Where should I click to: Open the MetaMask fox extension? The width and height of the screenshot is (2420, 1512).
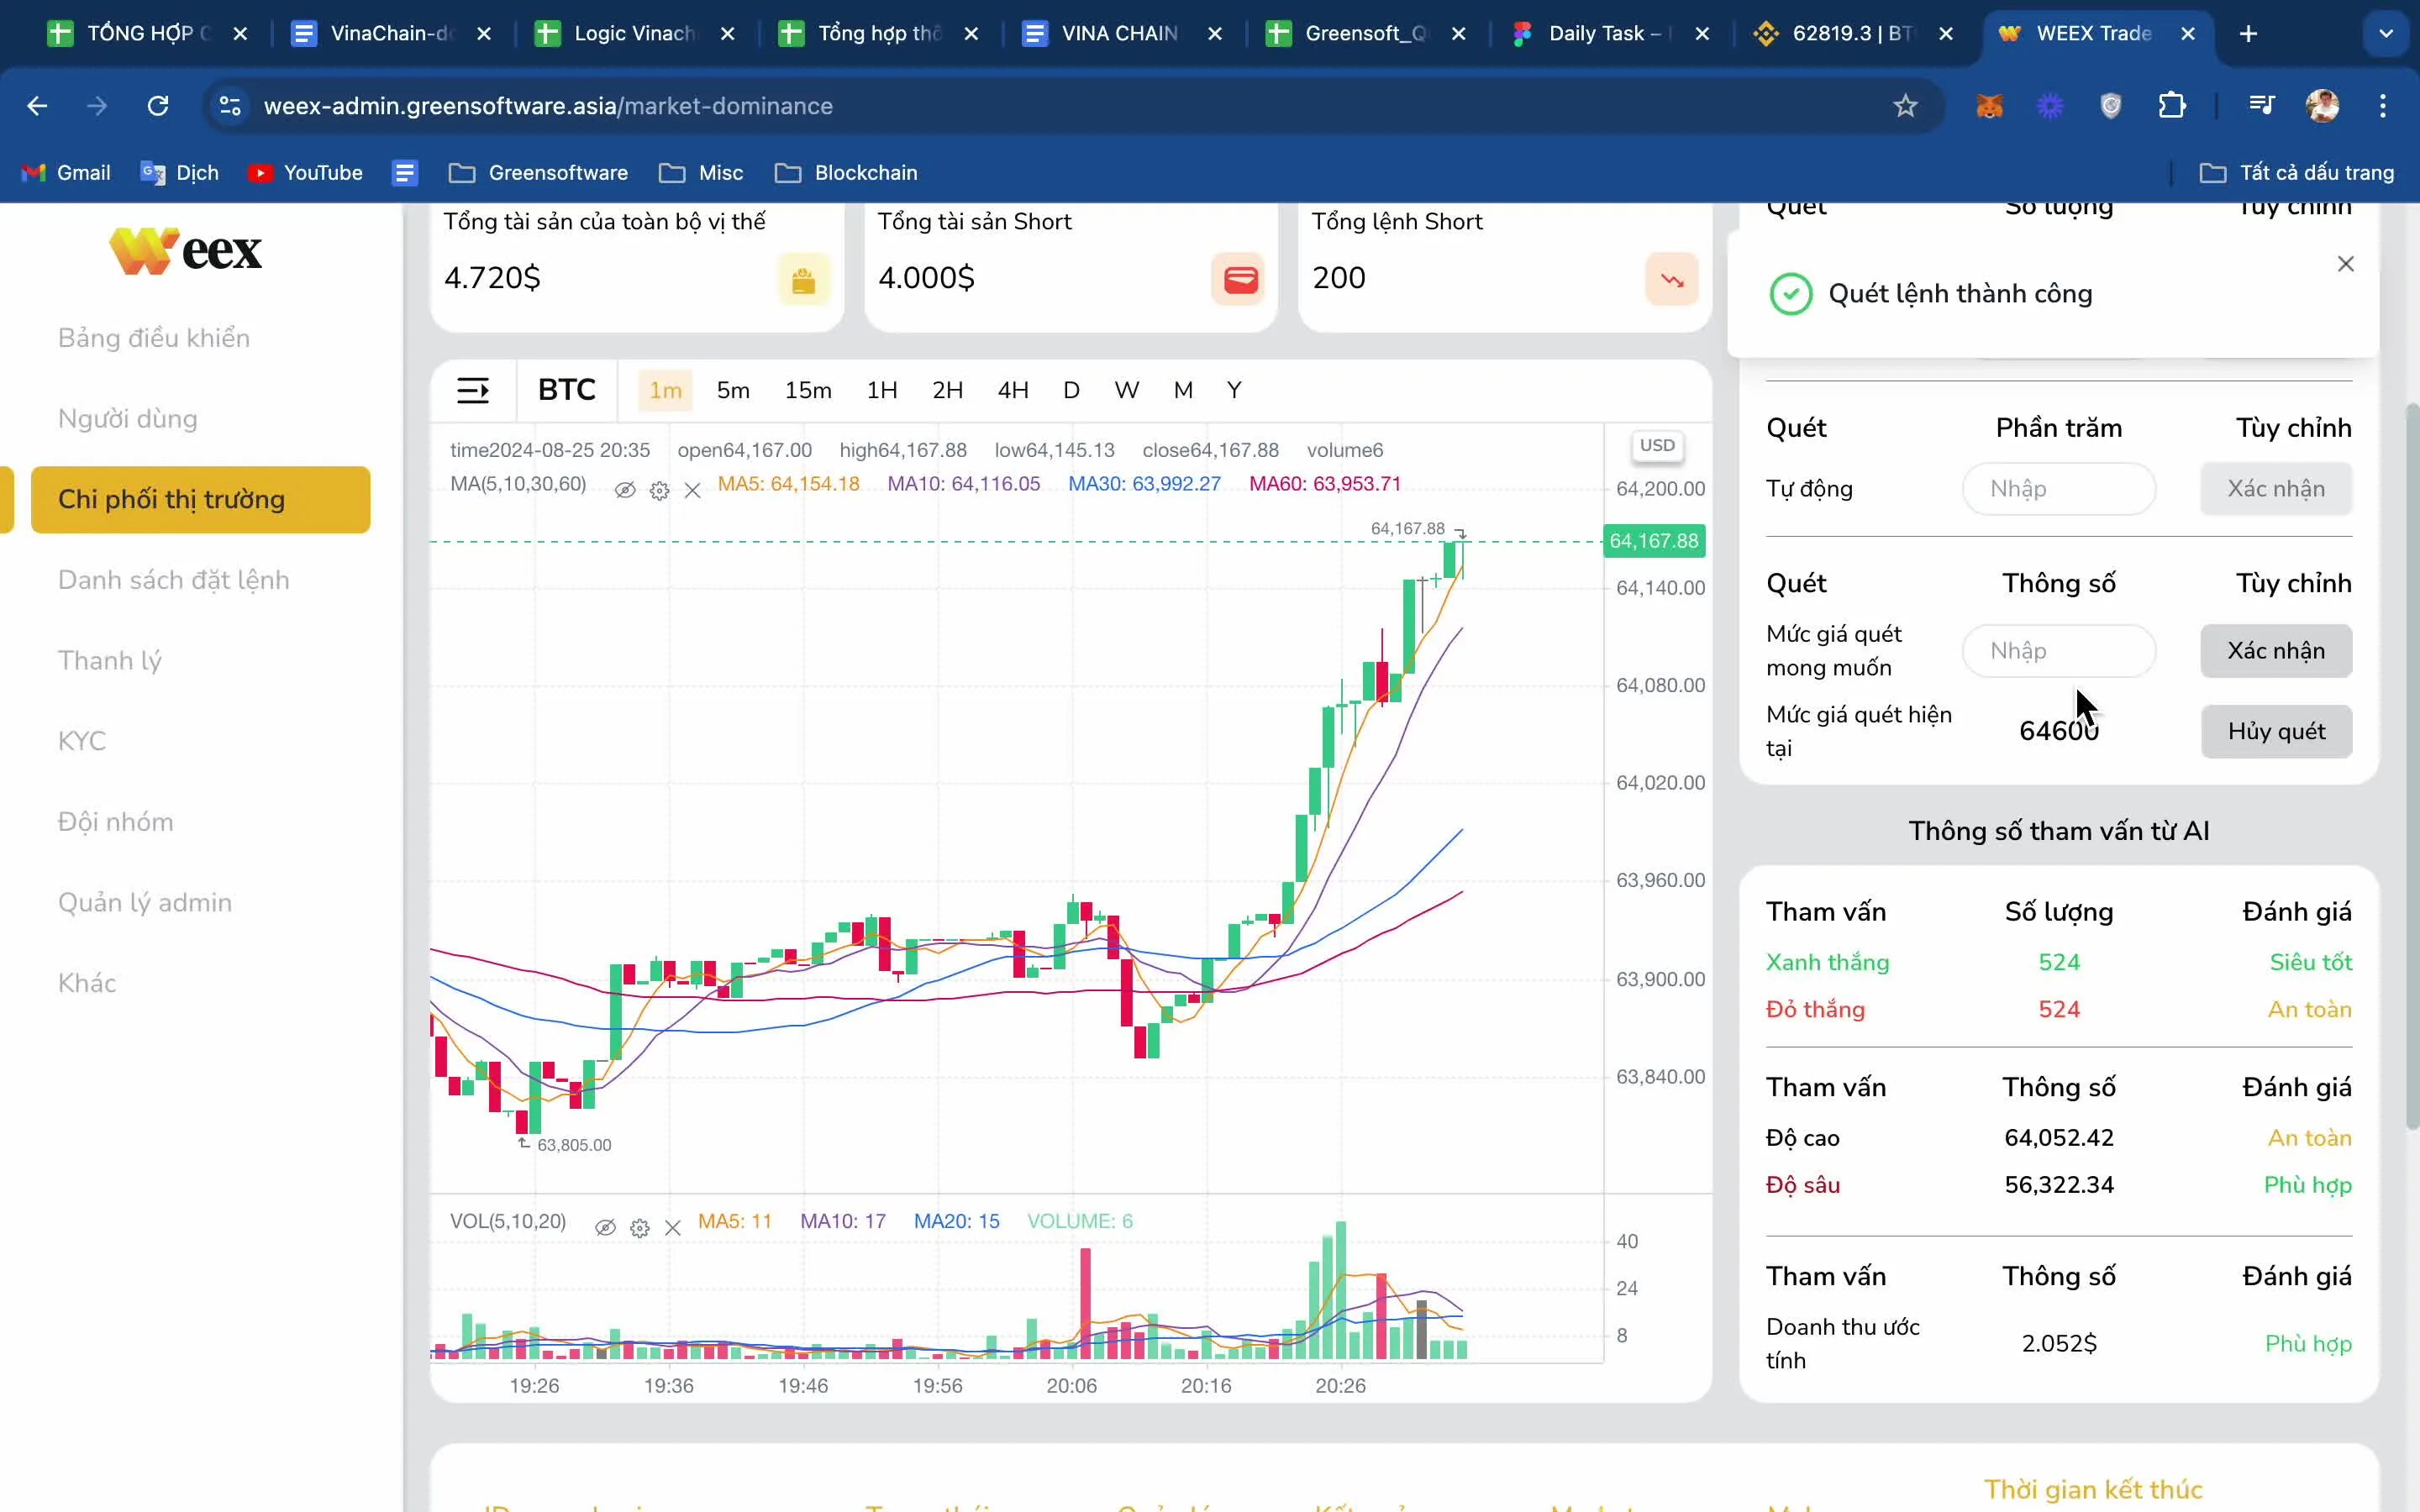(x=1989, y=106)
